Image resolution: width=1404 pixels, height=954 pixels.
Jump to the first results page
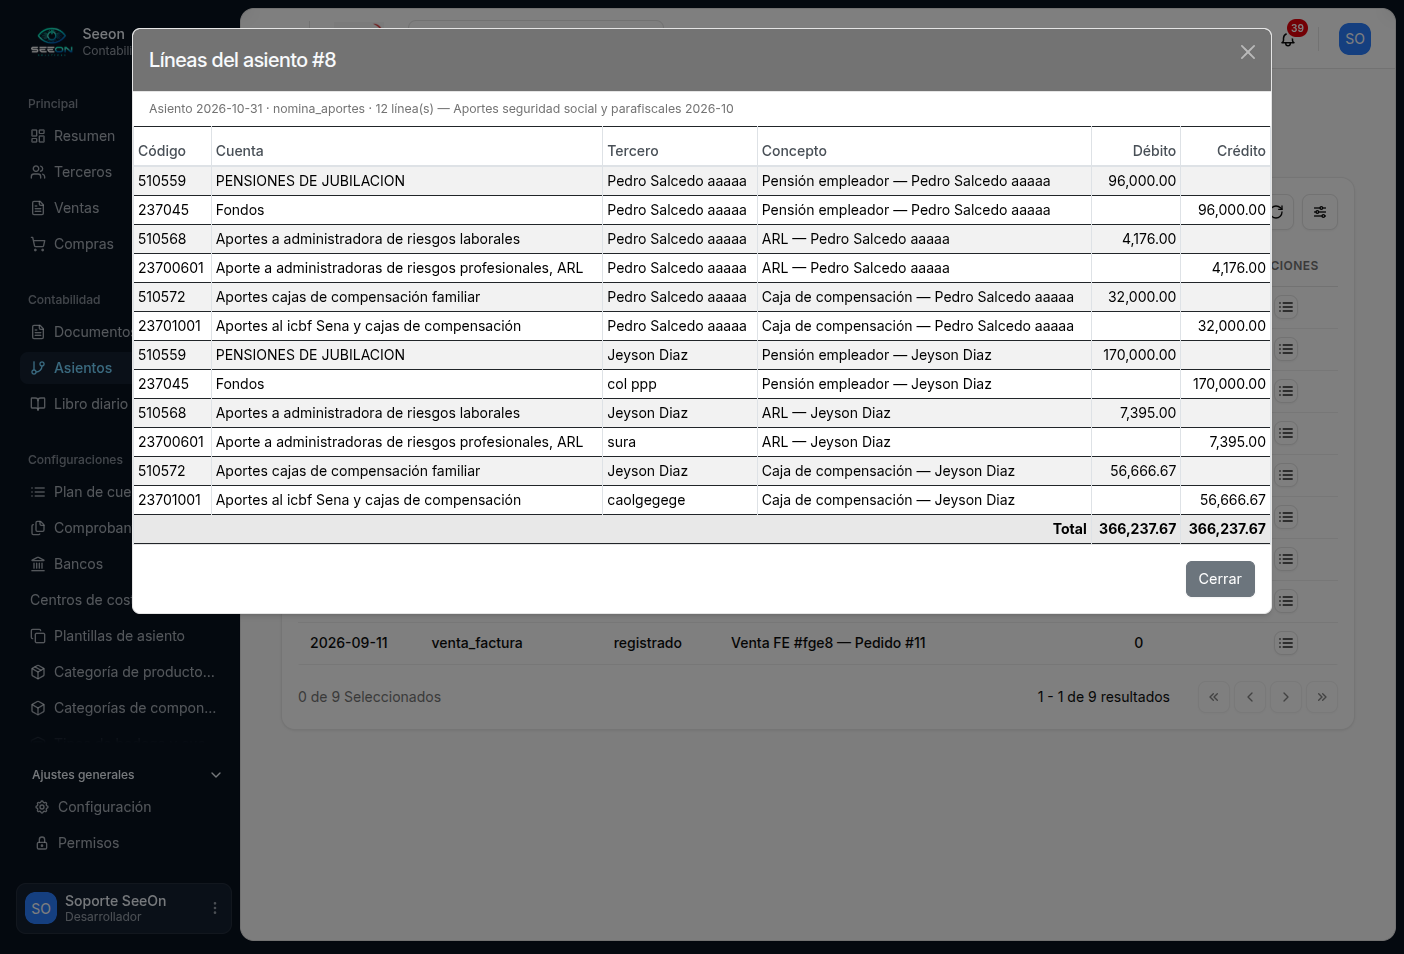1214,697
